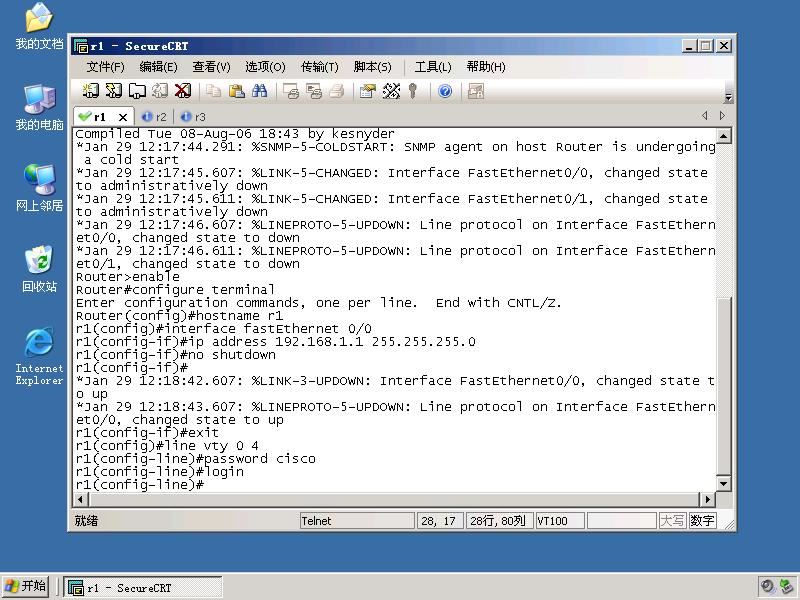800x600 pixels.
Task: Click the Paste clipboard icon
Action: [x=236, y=91]
